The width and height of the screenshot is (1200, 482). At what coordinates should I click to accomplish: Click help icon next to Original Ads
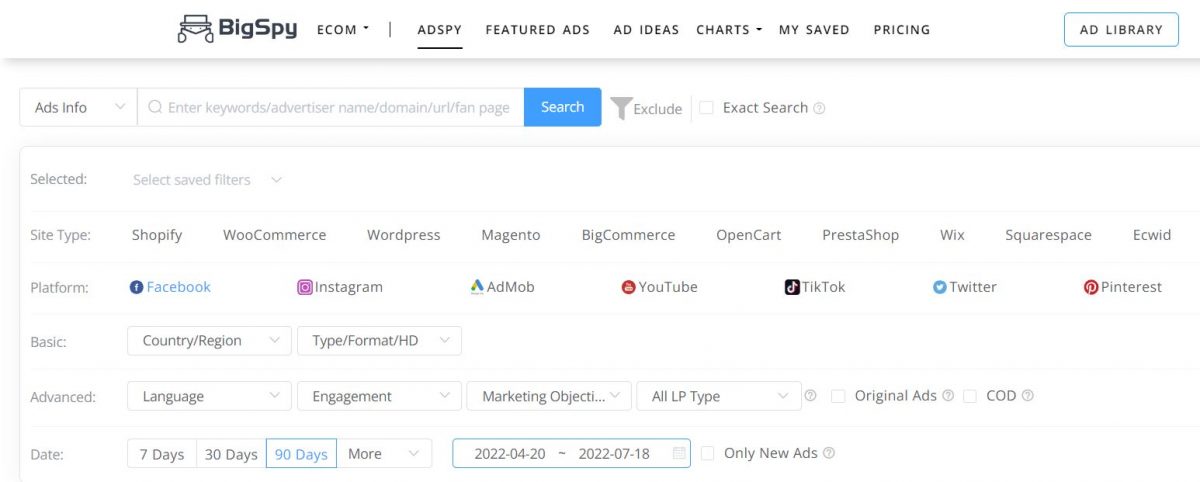(x=948, y=396)
